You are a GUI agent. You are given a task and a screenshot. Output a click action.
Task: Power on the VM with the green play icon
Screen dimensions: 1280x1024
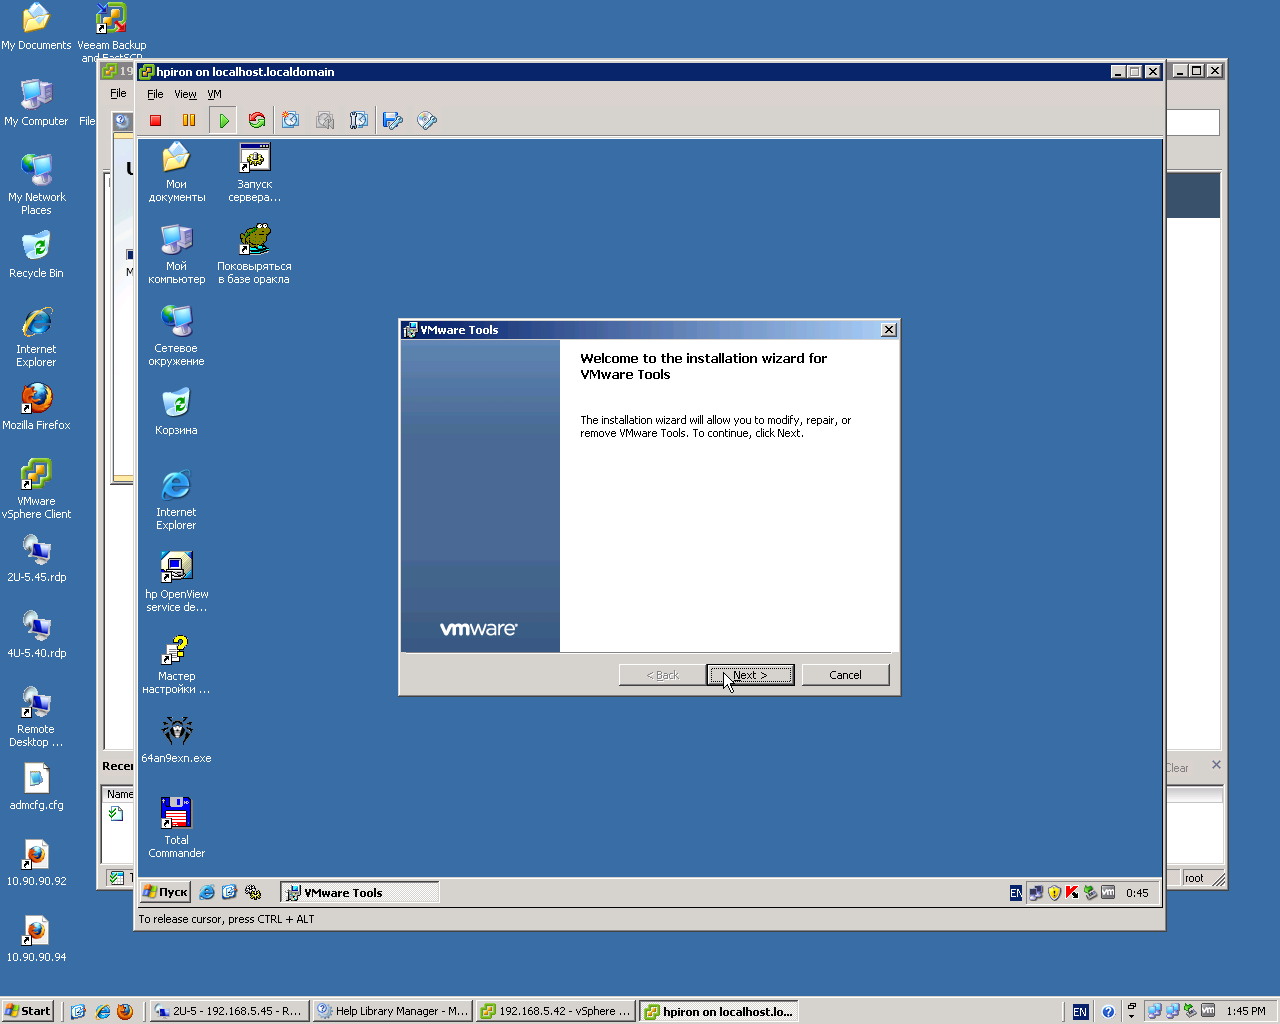pos(223,120)
